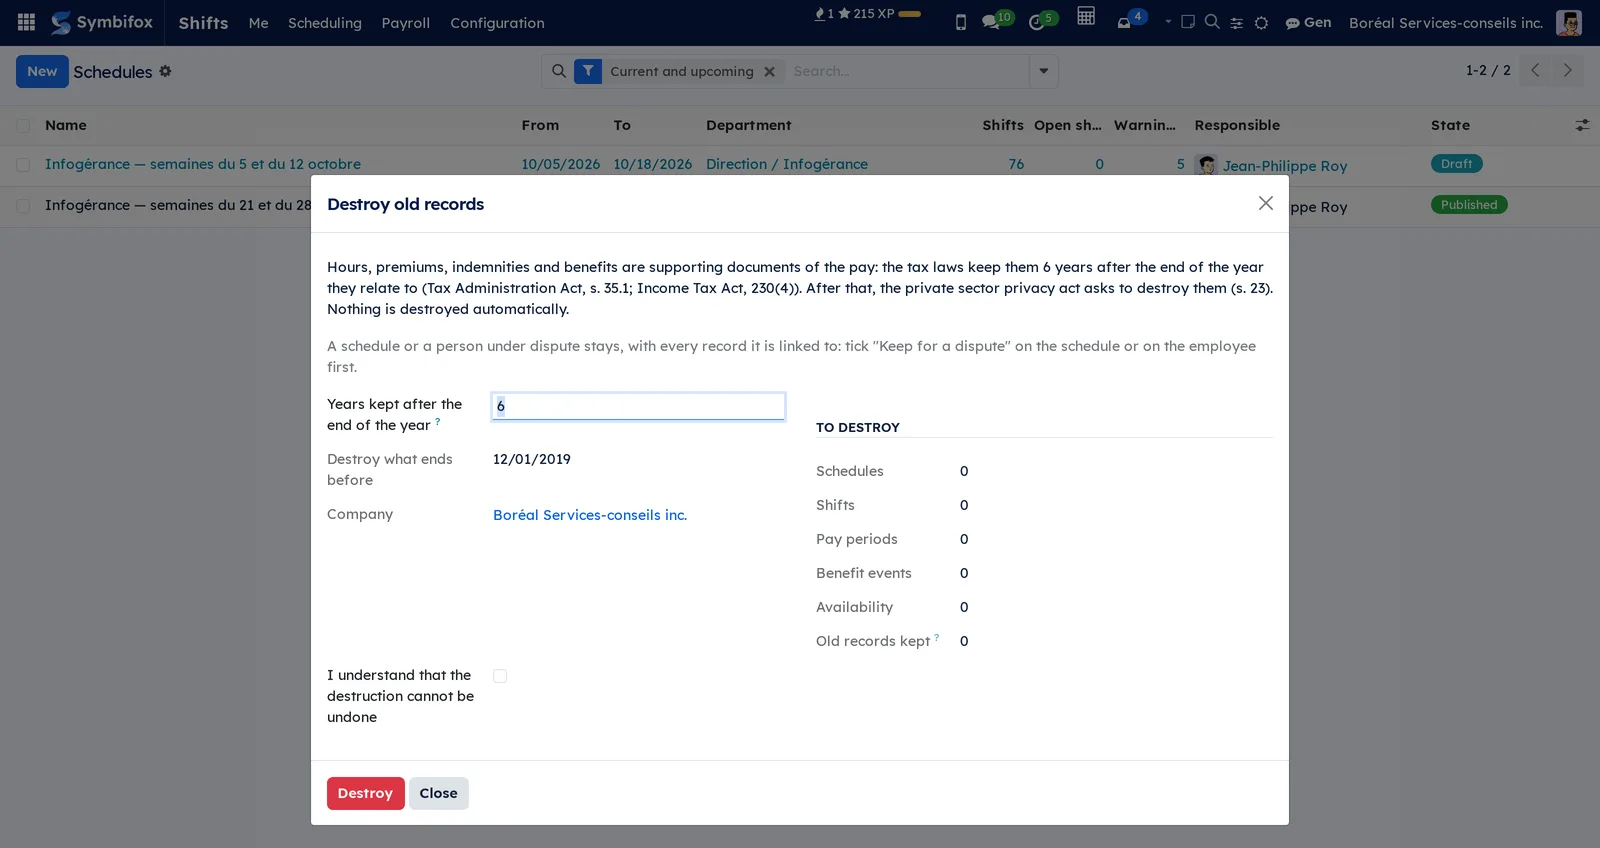Select all rows with the header checkbox

23,126
